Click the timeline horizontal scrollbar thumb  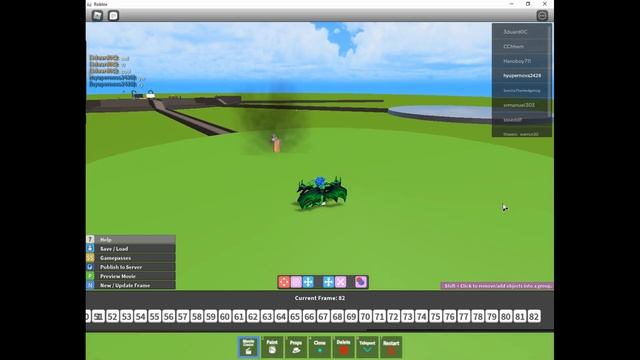pyautogui.click(x=460, y=330)
